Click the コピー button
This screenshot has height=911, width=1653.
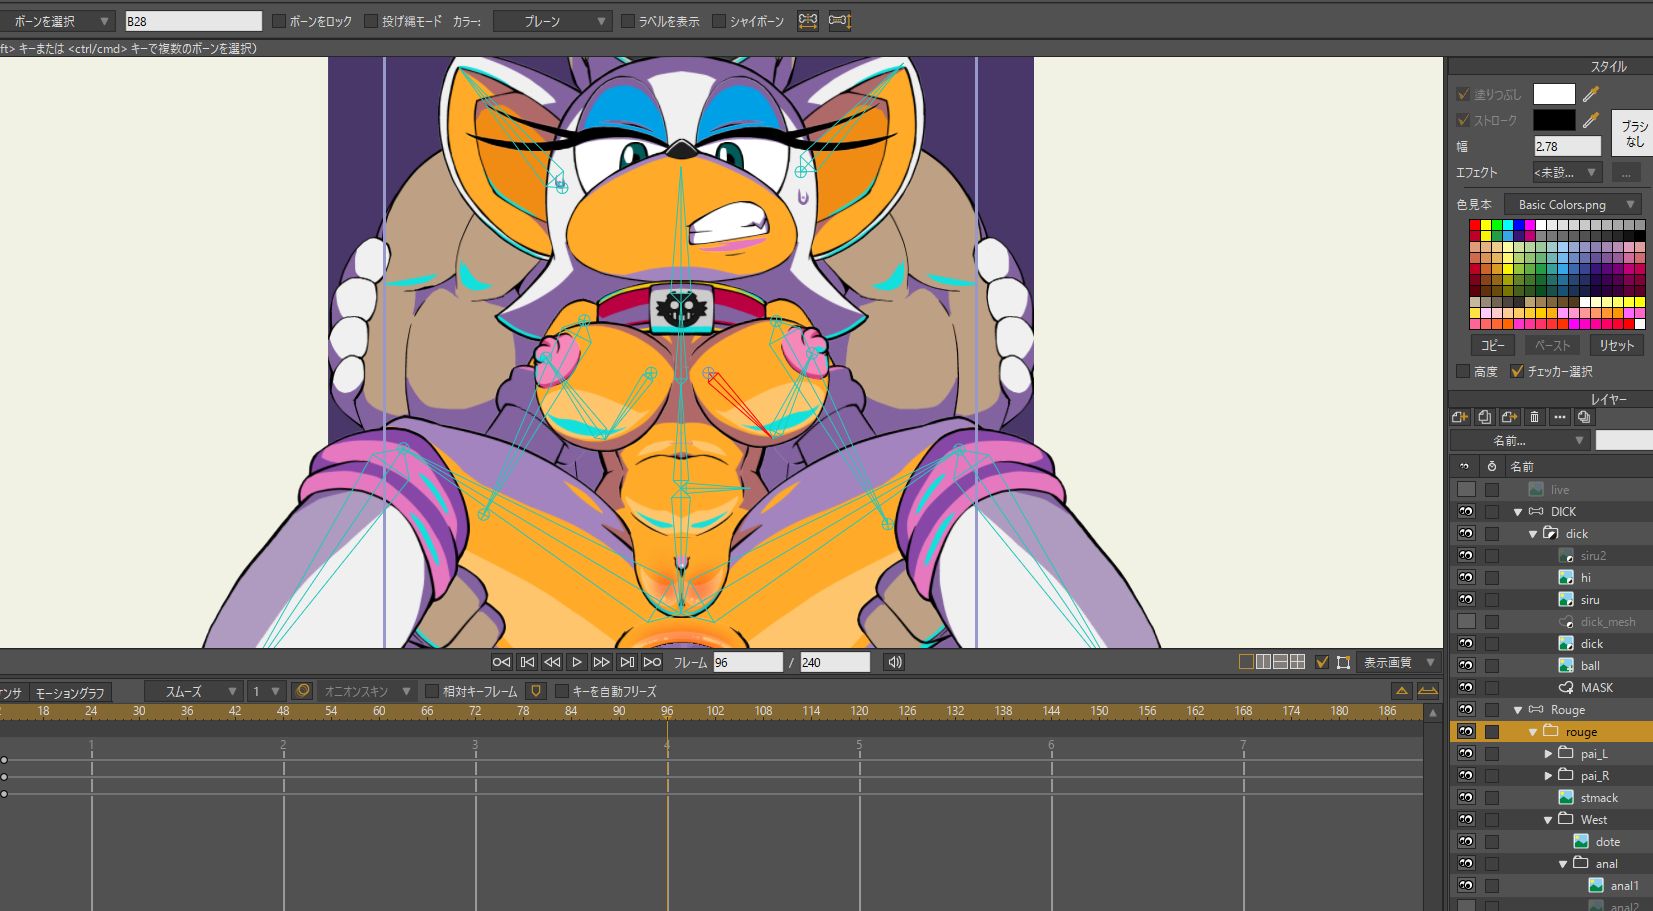click(1492, 345)
